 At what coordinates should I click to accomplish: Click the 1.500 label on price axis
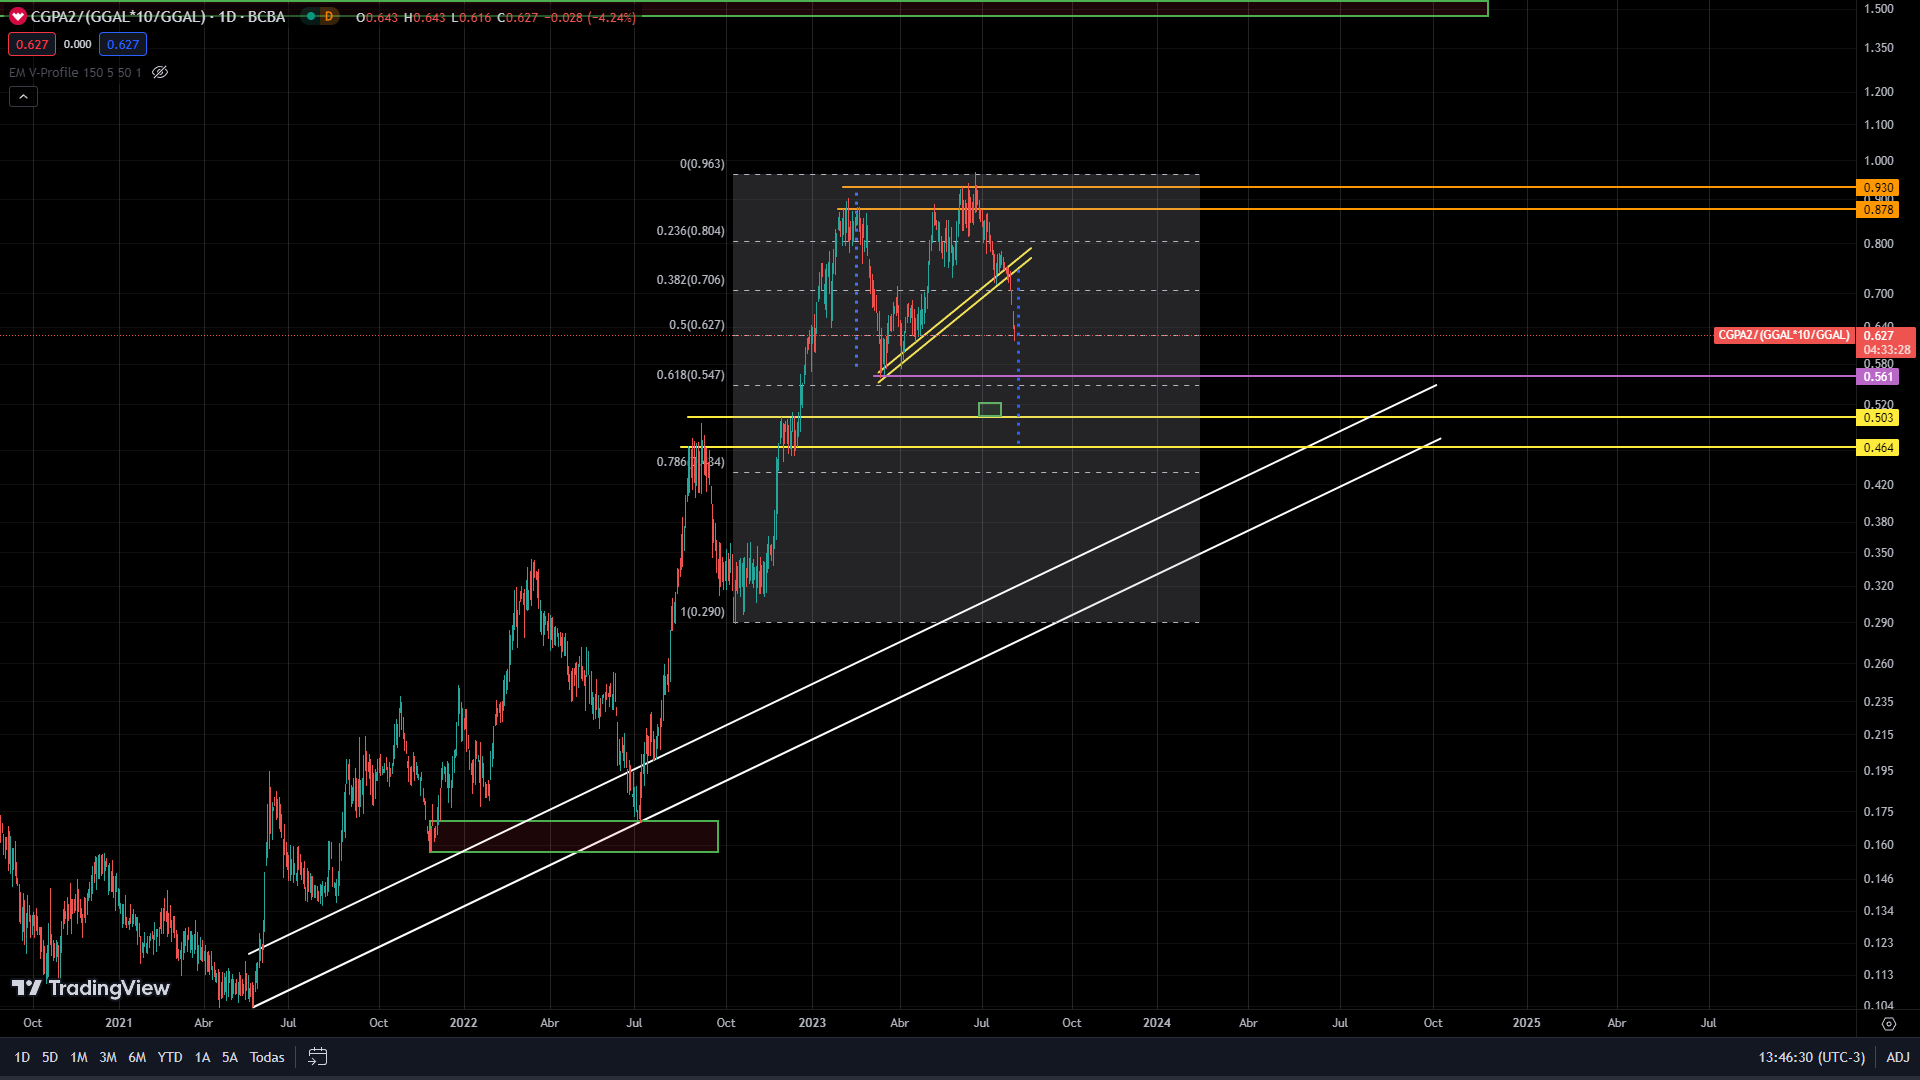(1879, 9)
